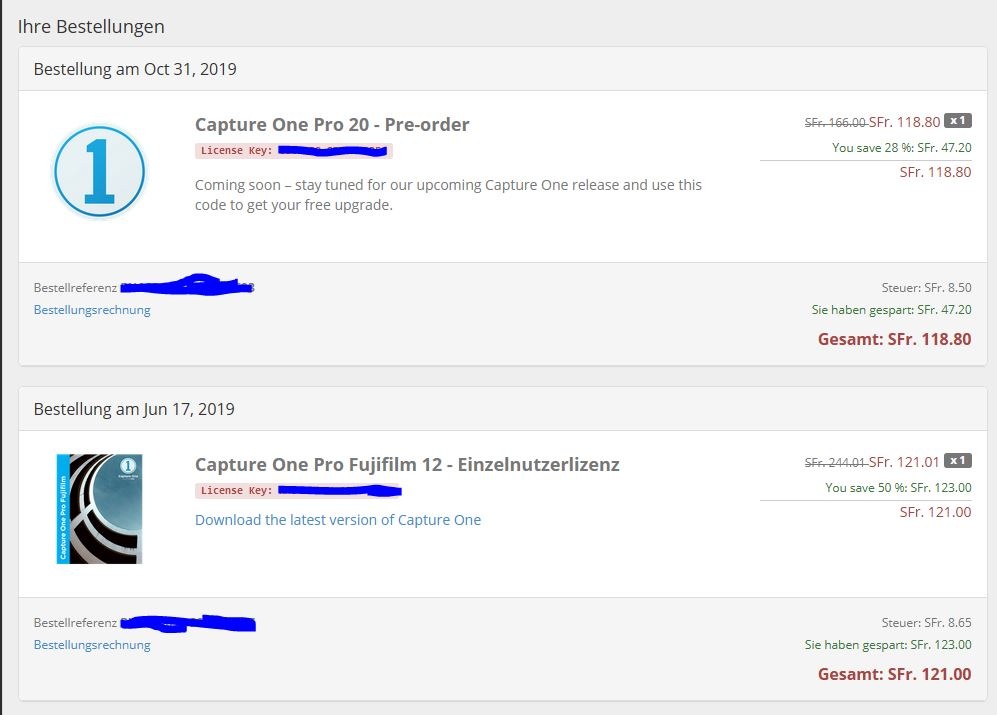The image size is (997, 715).
Task: Click the Bestellung am Jun 17, 2019 header
Action: [134, 409]
